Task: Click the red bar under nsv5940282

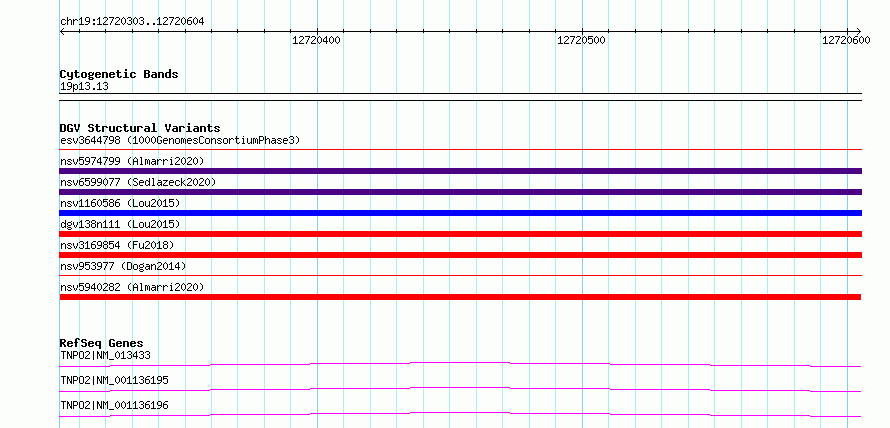Action: [460, 297]
